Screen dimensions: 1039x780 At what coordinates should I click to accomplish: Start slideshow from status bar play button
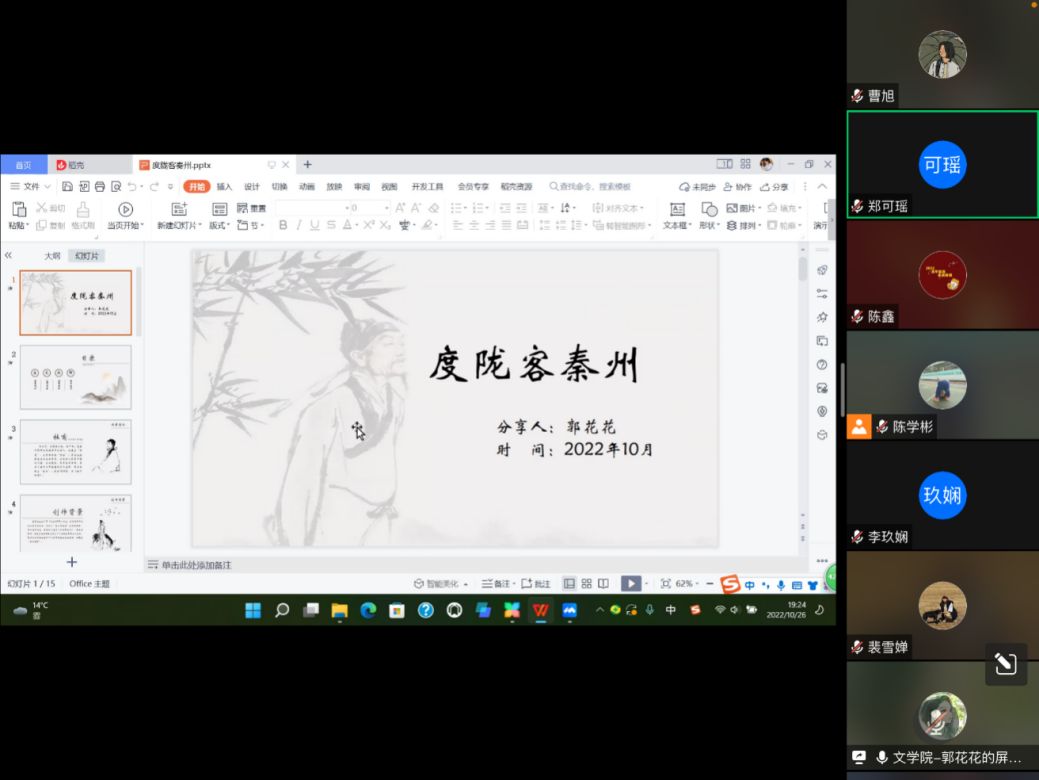(x=630, y=583)
